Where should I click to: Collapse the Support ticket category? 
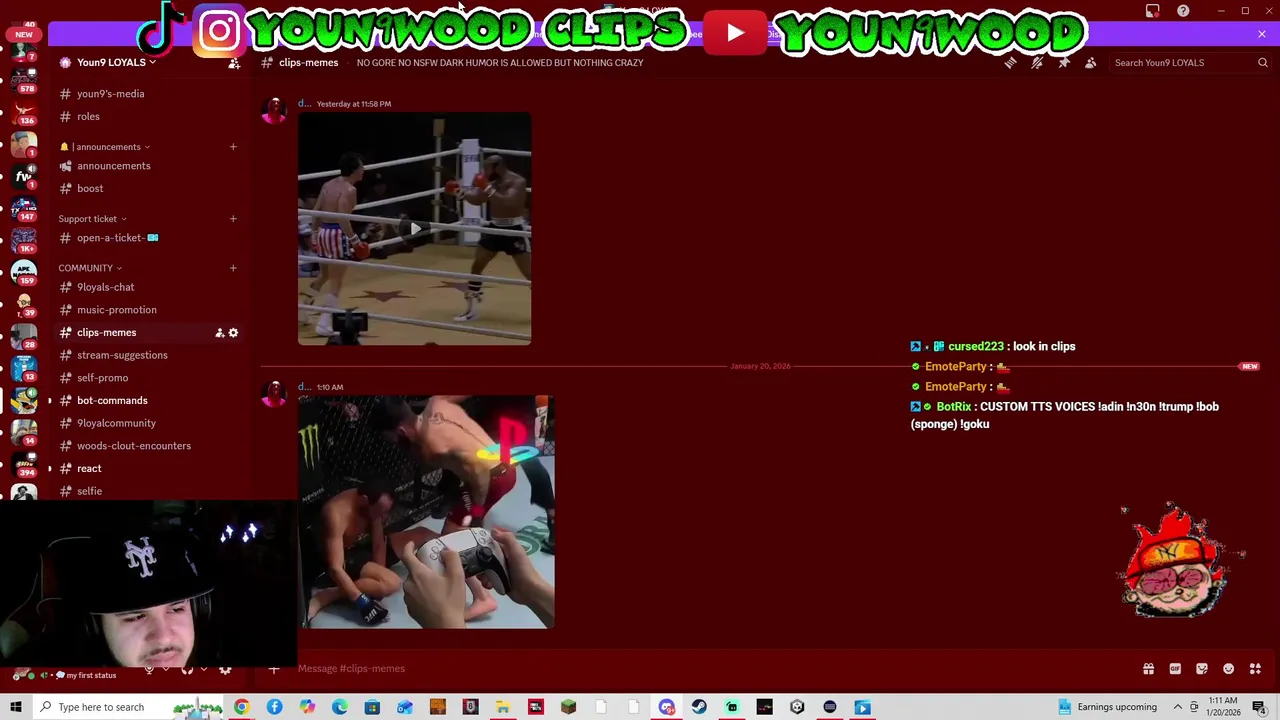pyautogui.click(x=92, y=219)
